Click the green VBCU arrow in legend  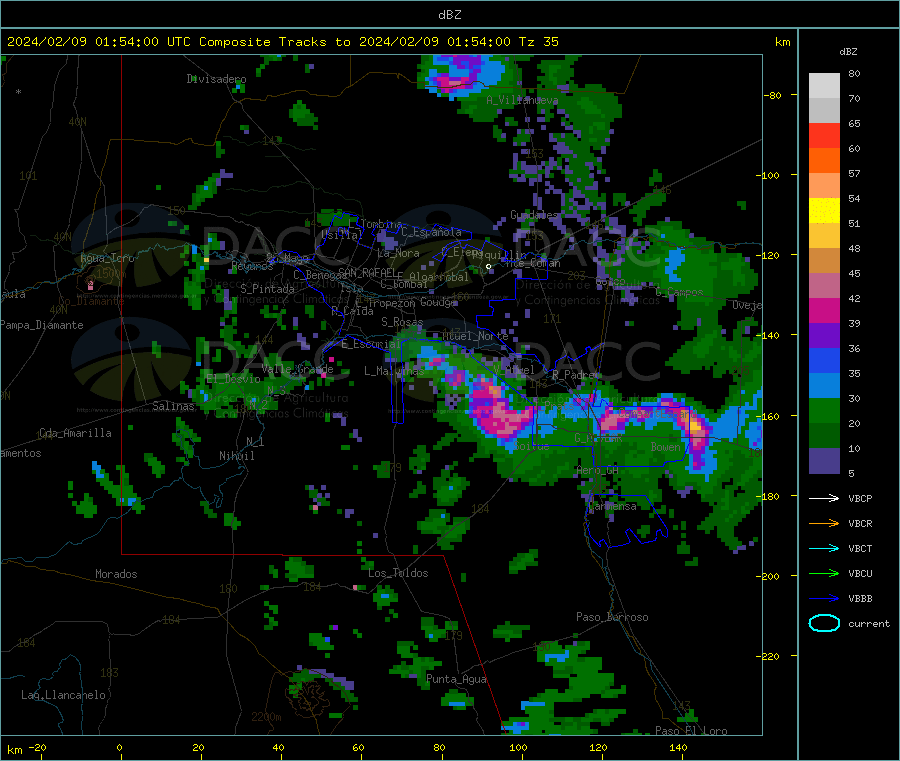click(x=824, y=573)
